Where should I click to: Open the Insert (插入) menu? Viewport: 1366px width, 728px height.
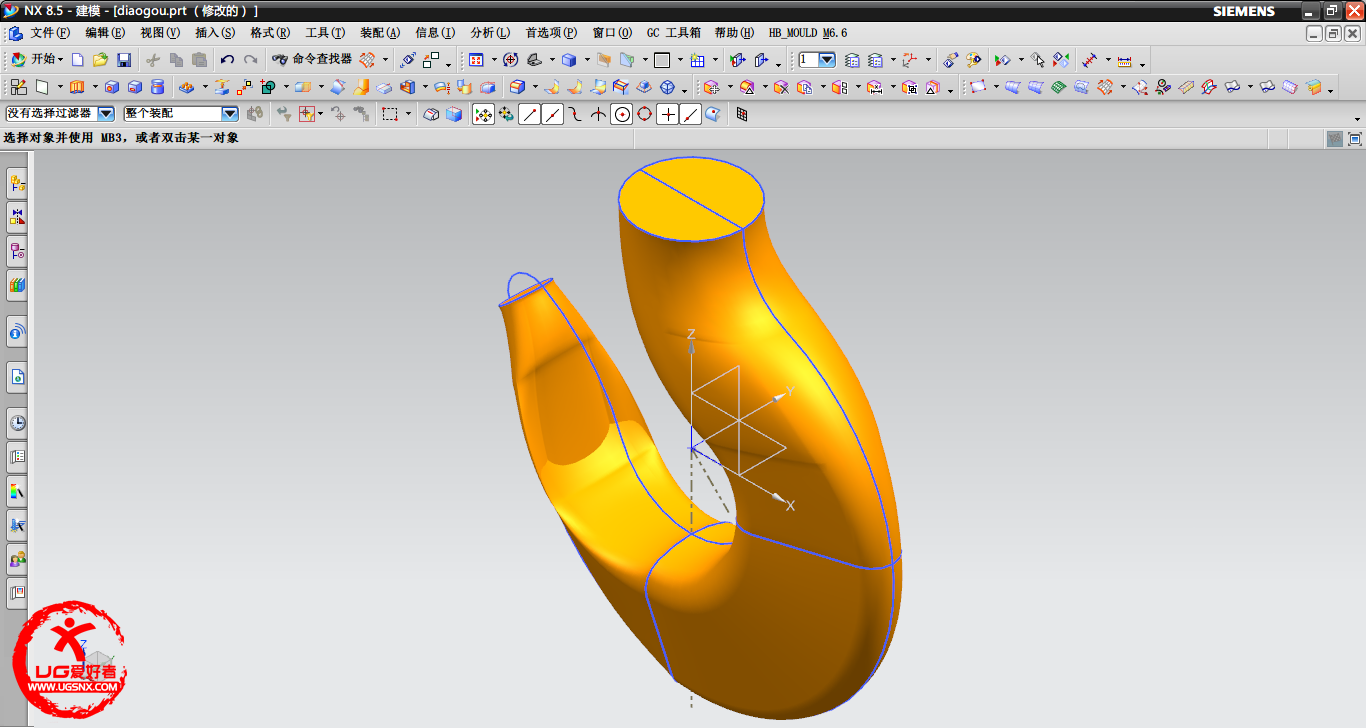[x=215, y=33]
